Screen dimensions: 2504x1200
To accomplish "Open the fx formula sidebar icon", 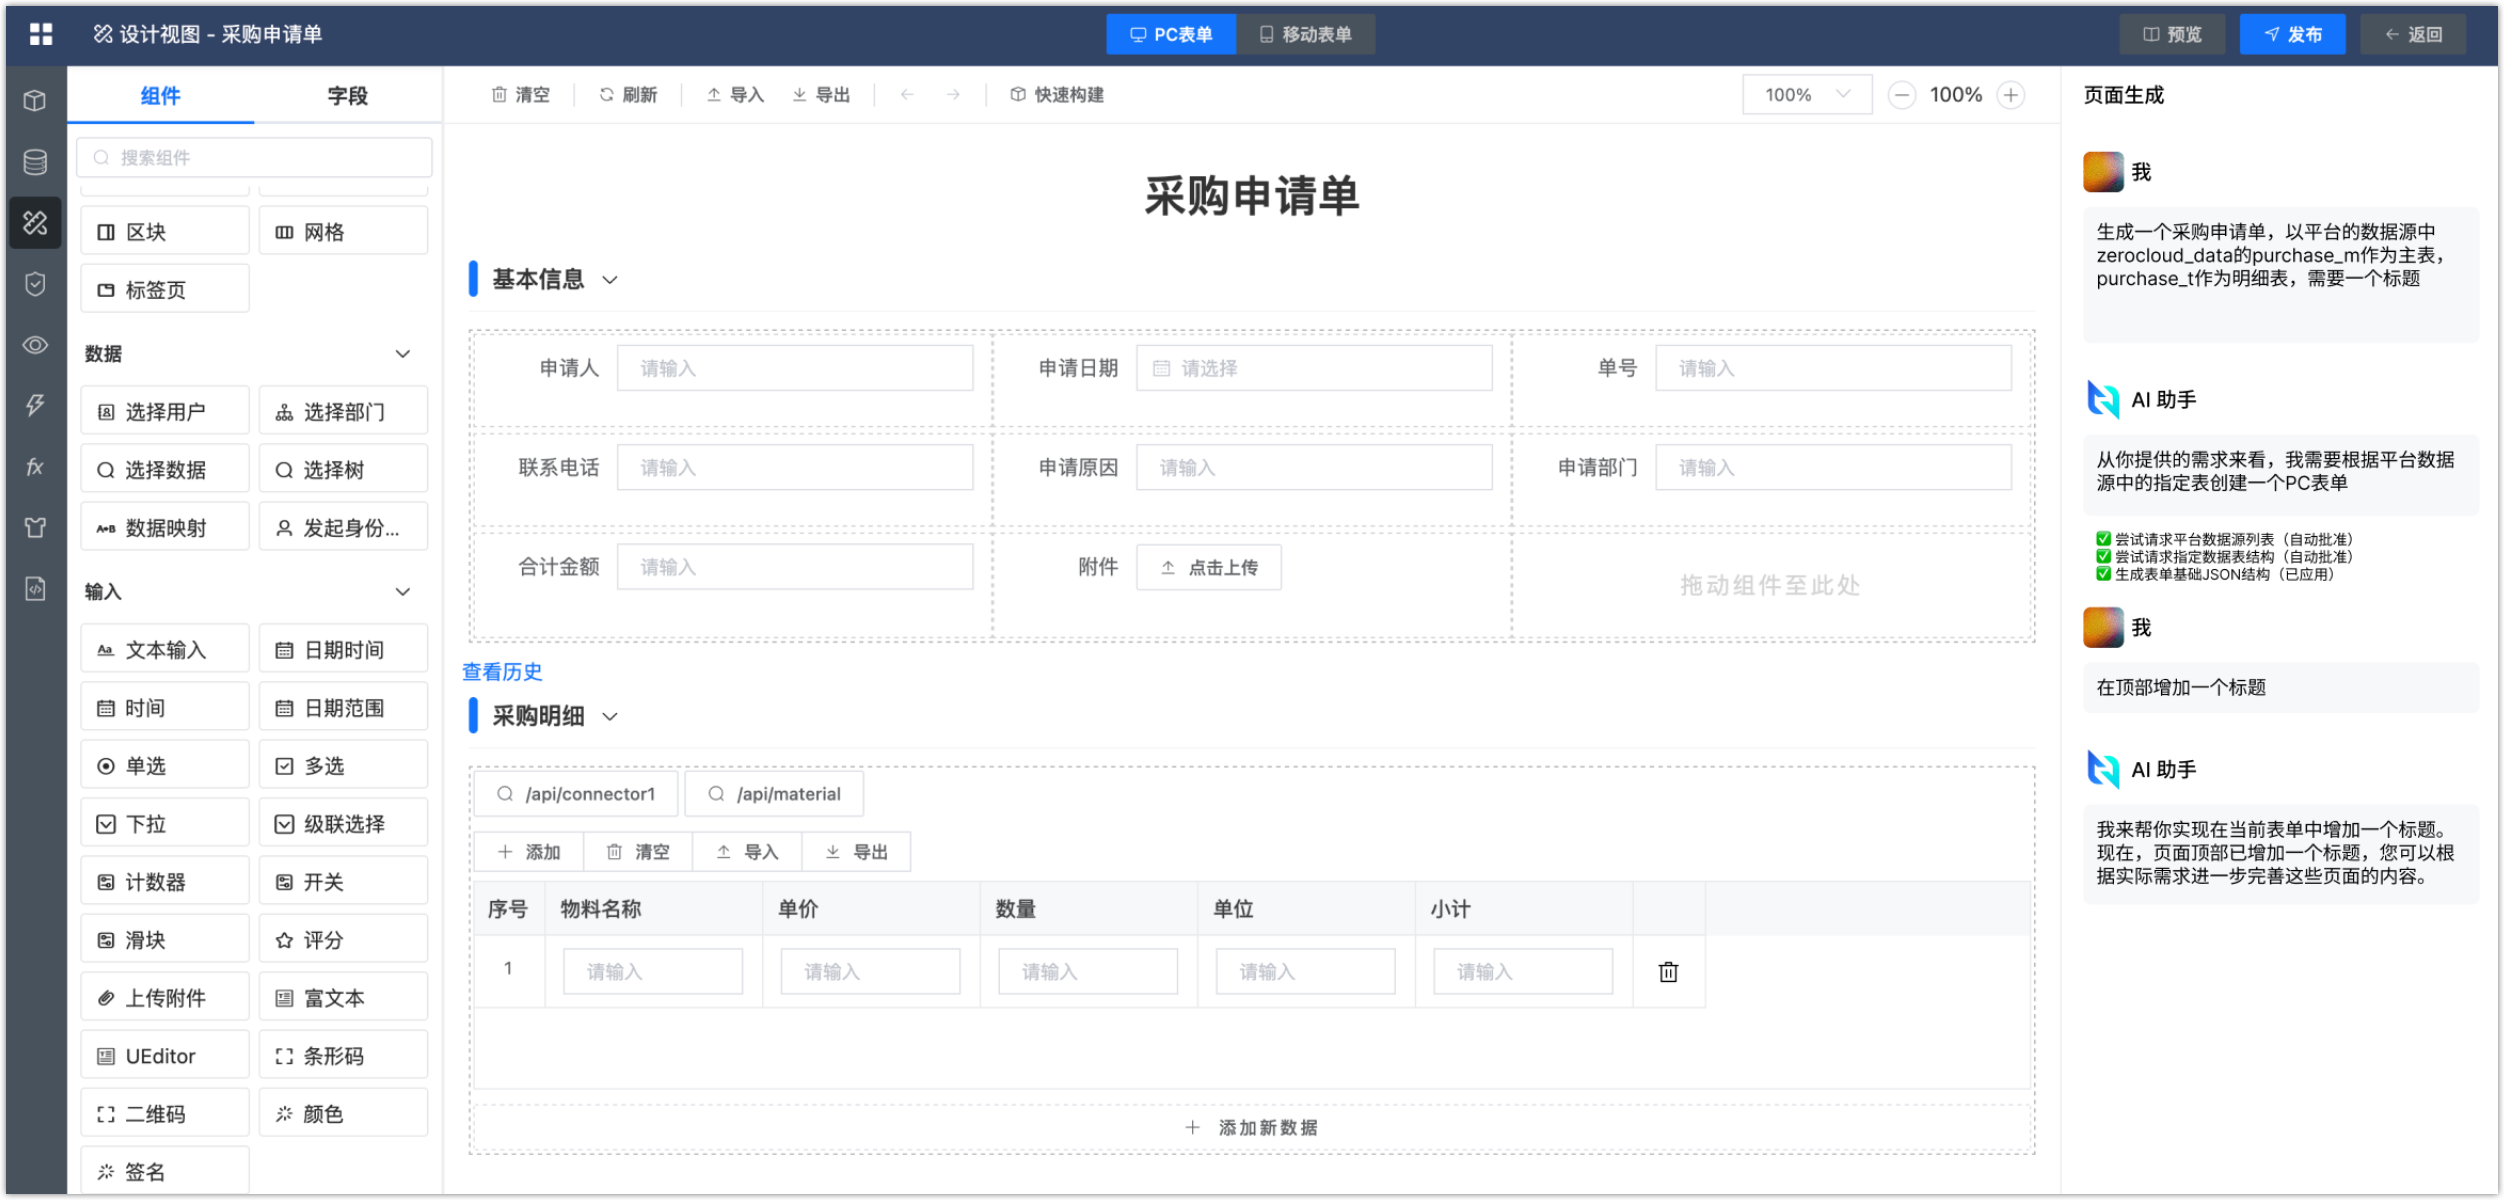I will pyautogui.click(x=35, y=467).
